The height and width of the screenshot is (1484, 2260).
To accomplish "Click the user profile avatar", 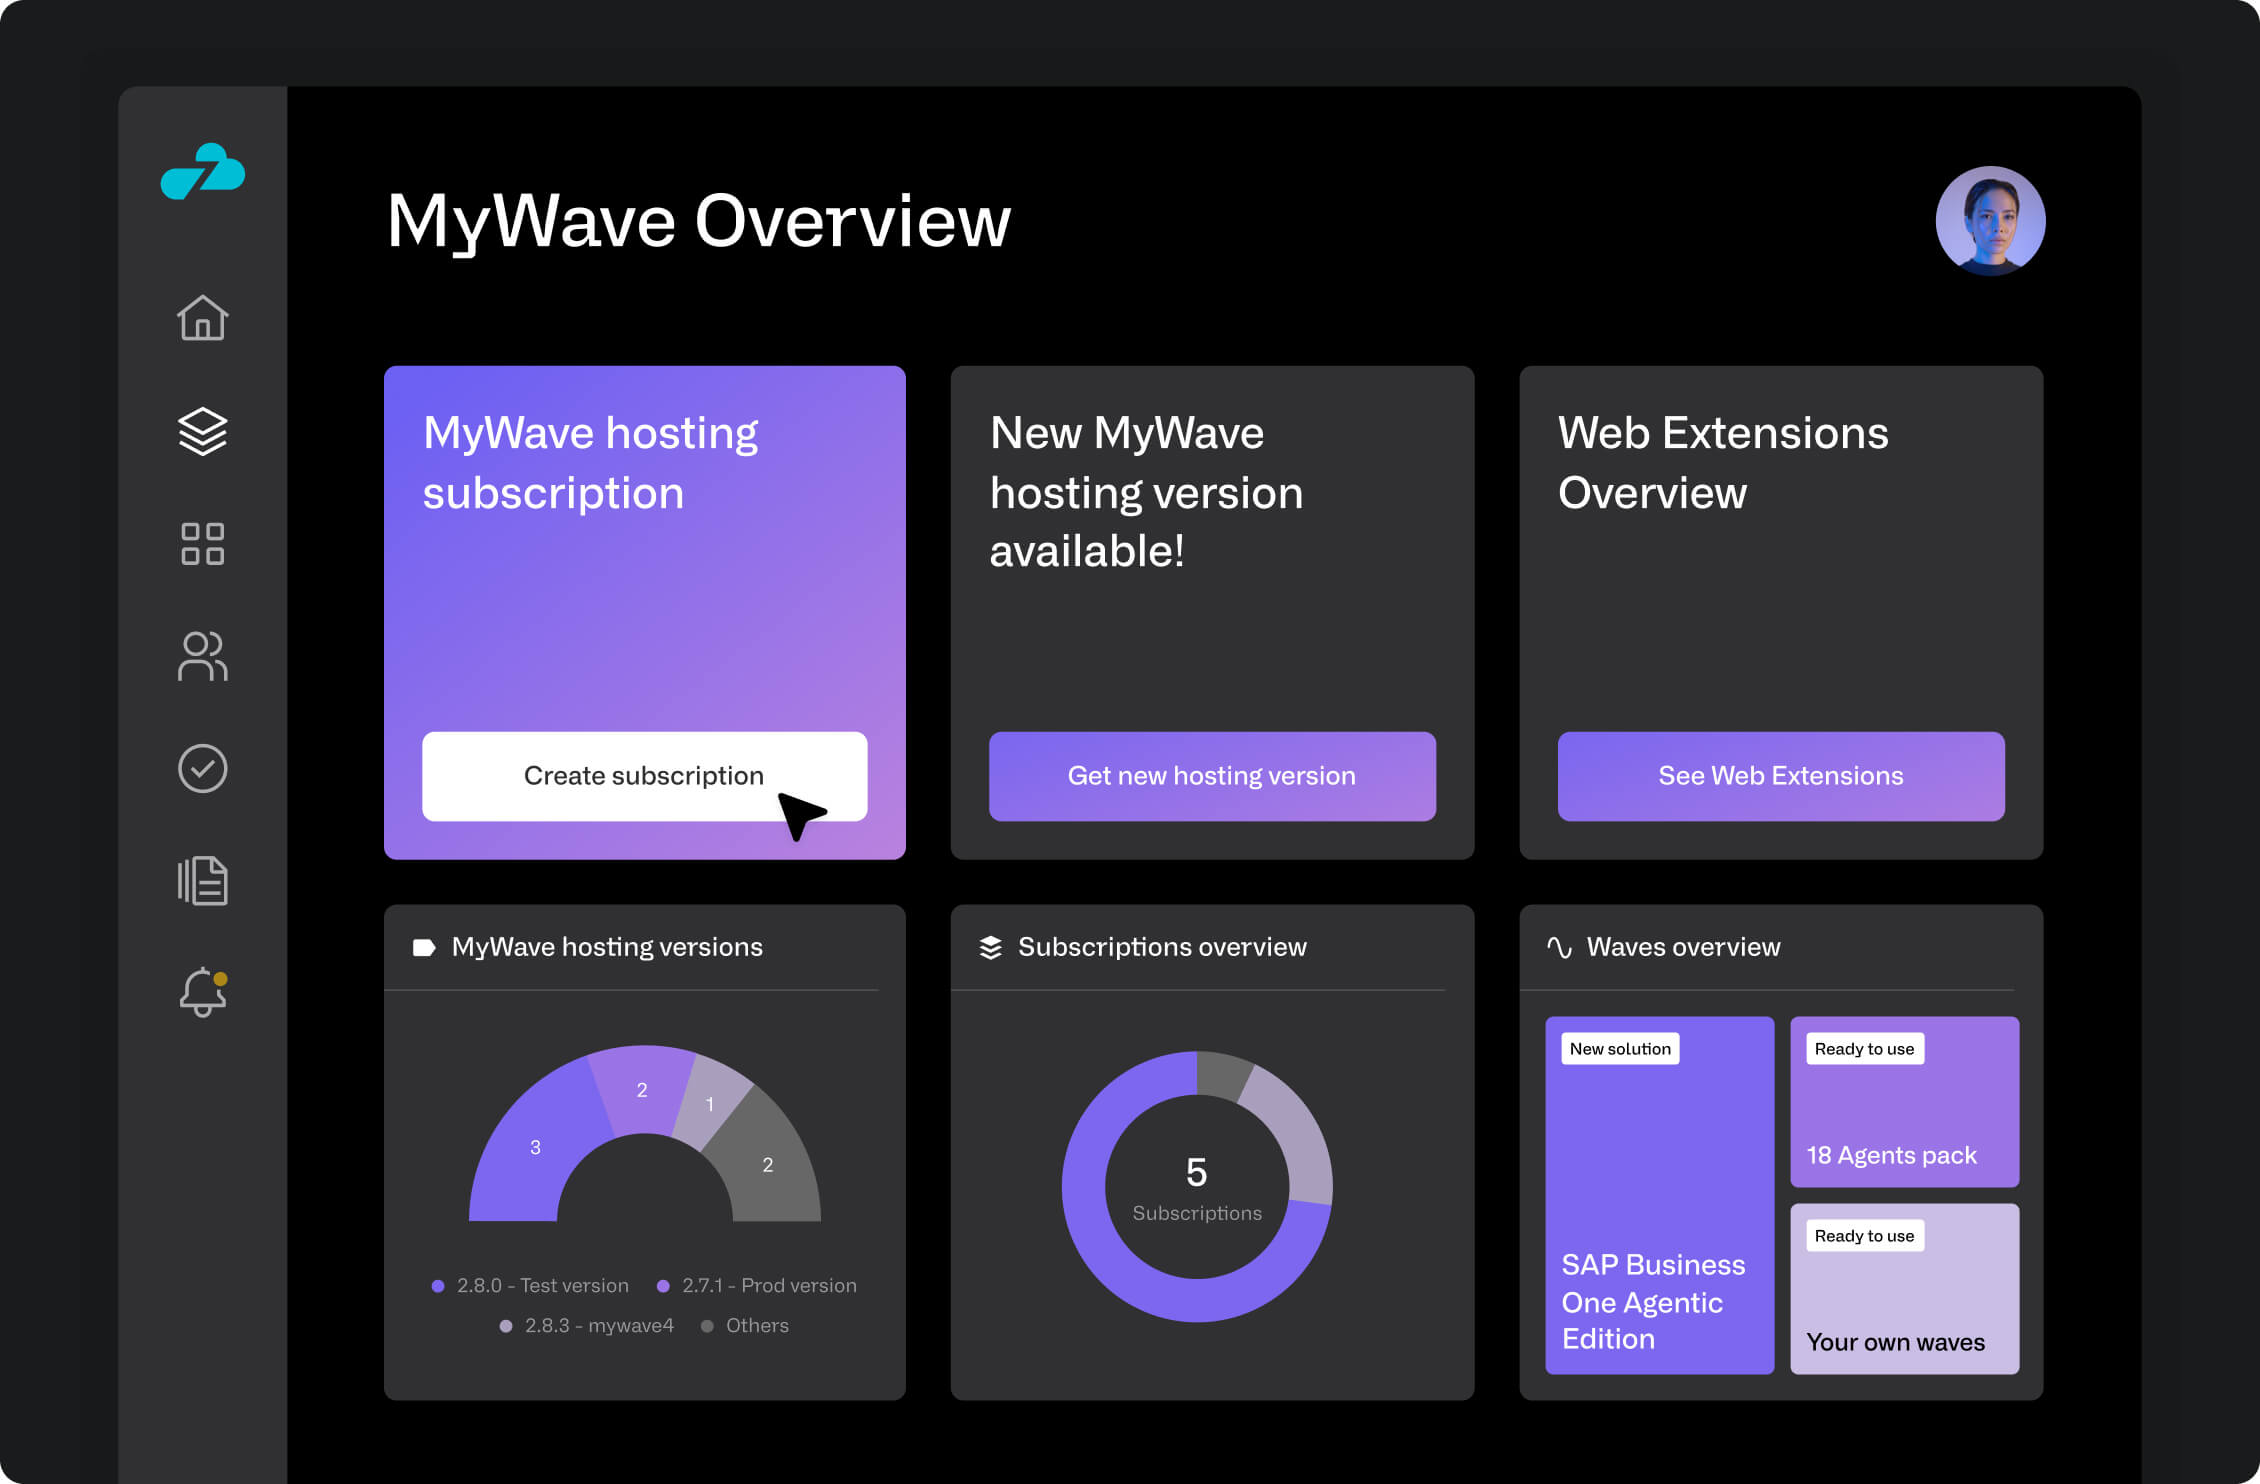I will (x=1990, y=221).
